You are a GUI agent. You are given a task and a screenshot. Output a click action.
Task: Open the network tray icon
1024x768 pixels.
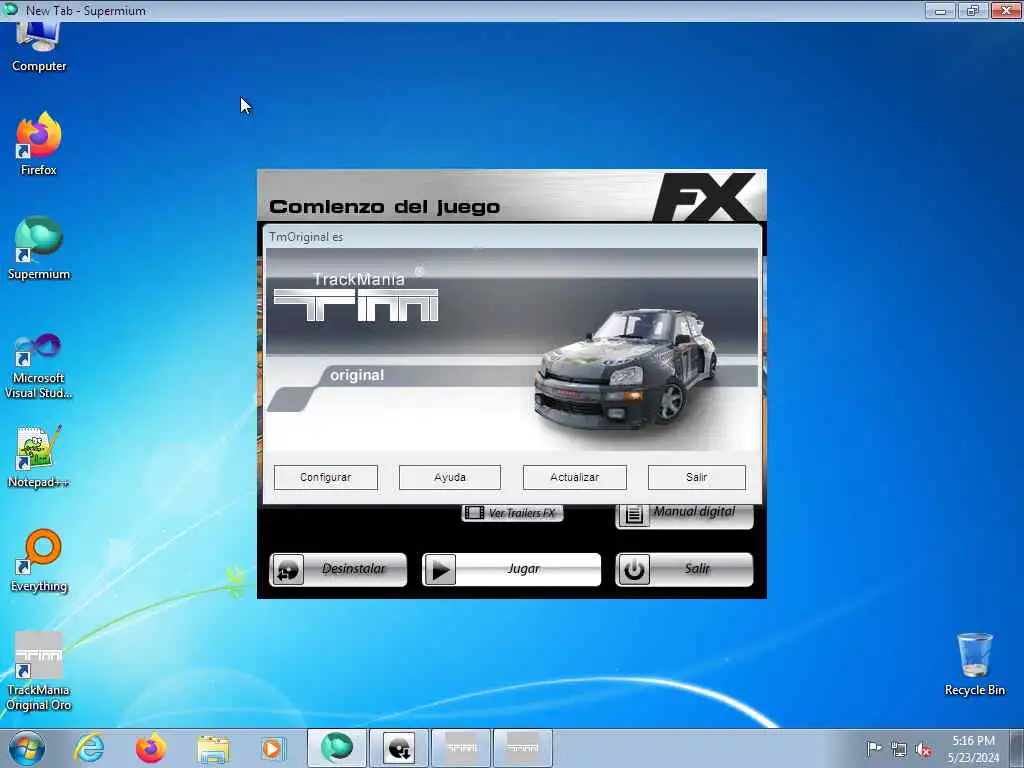tap(899, 750)
